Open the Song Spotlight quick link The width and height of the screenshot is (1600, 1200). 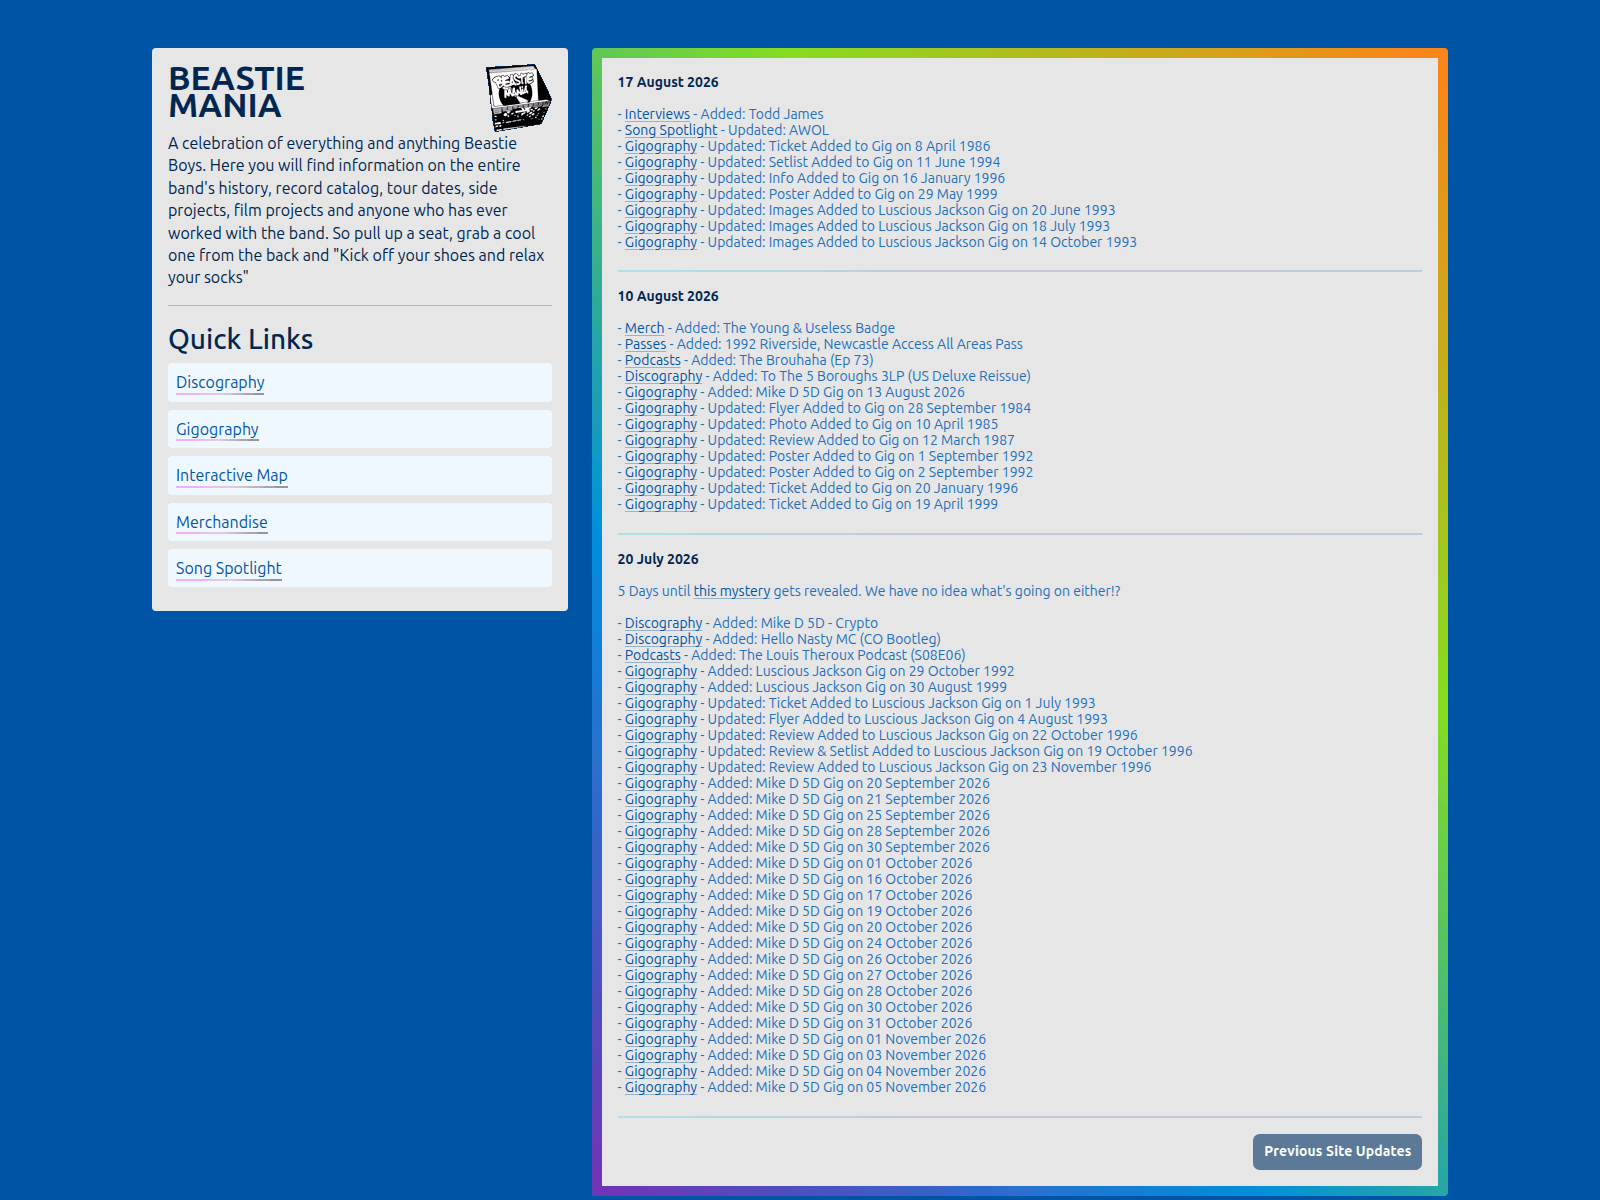[x=228, y=568]
